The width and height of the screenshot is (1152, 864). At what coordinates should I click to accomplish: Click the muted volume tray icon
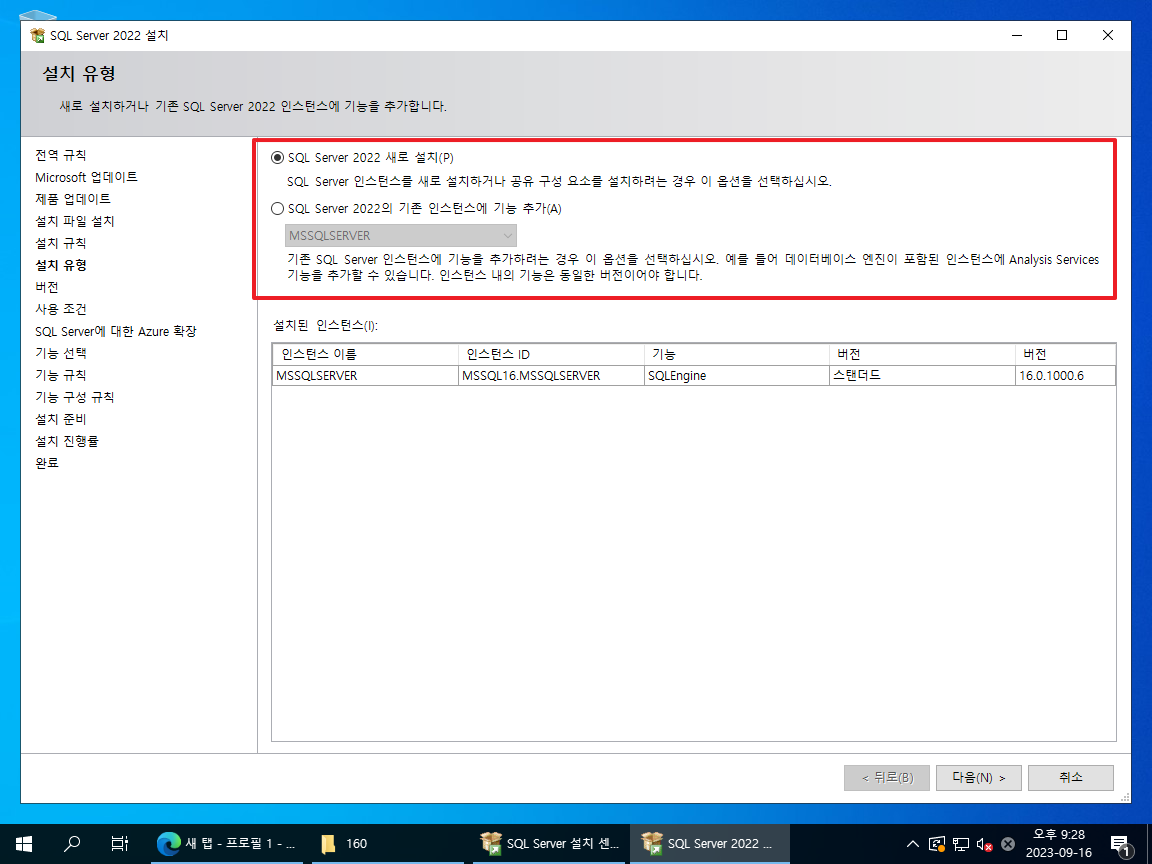984,843
